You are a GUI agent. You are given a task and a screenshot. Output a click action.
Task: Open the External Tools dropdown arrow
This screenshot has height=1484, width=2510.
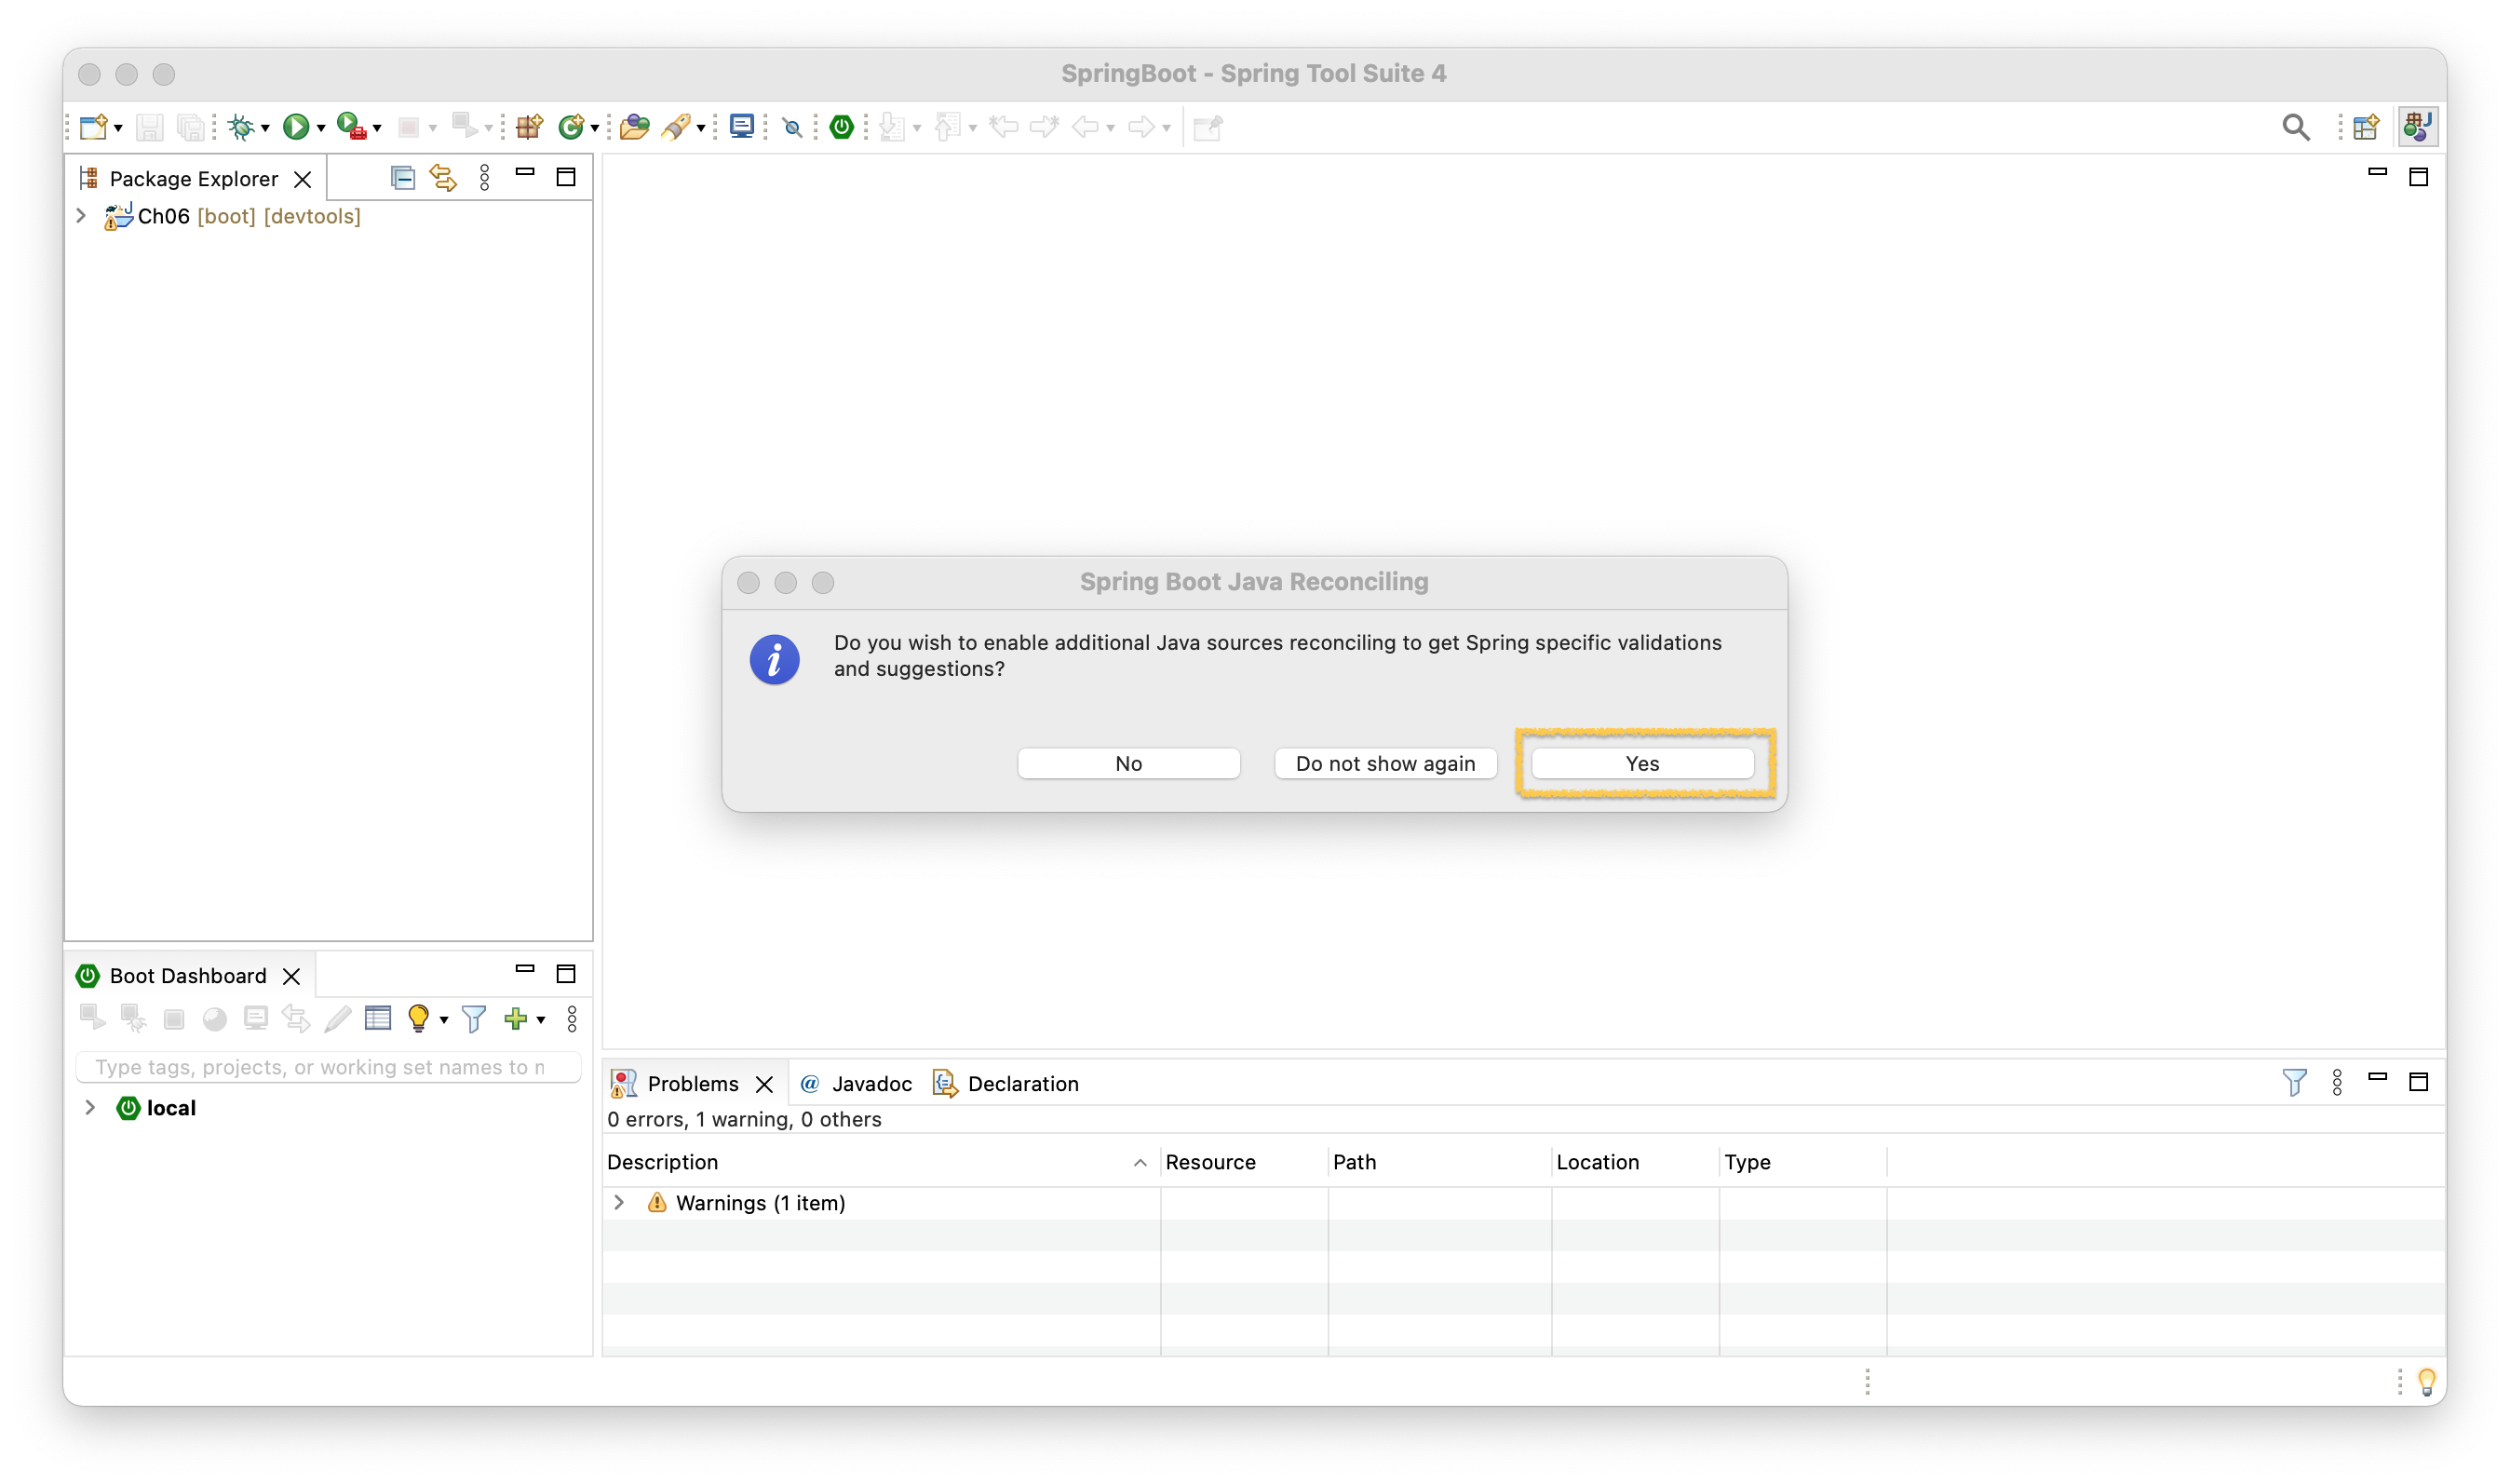click(377, 129)
